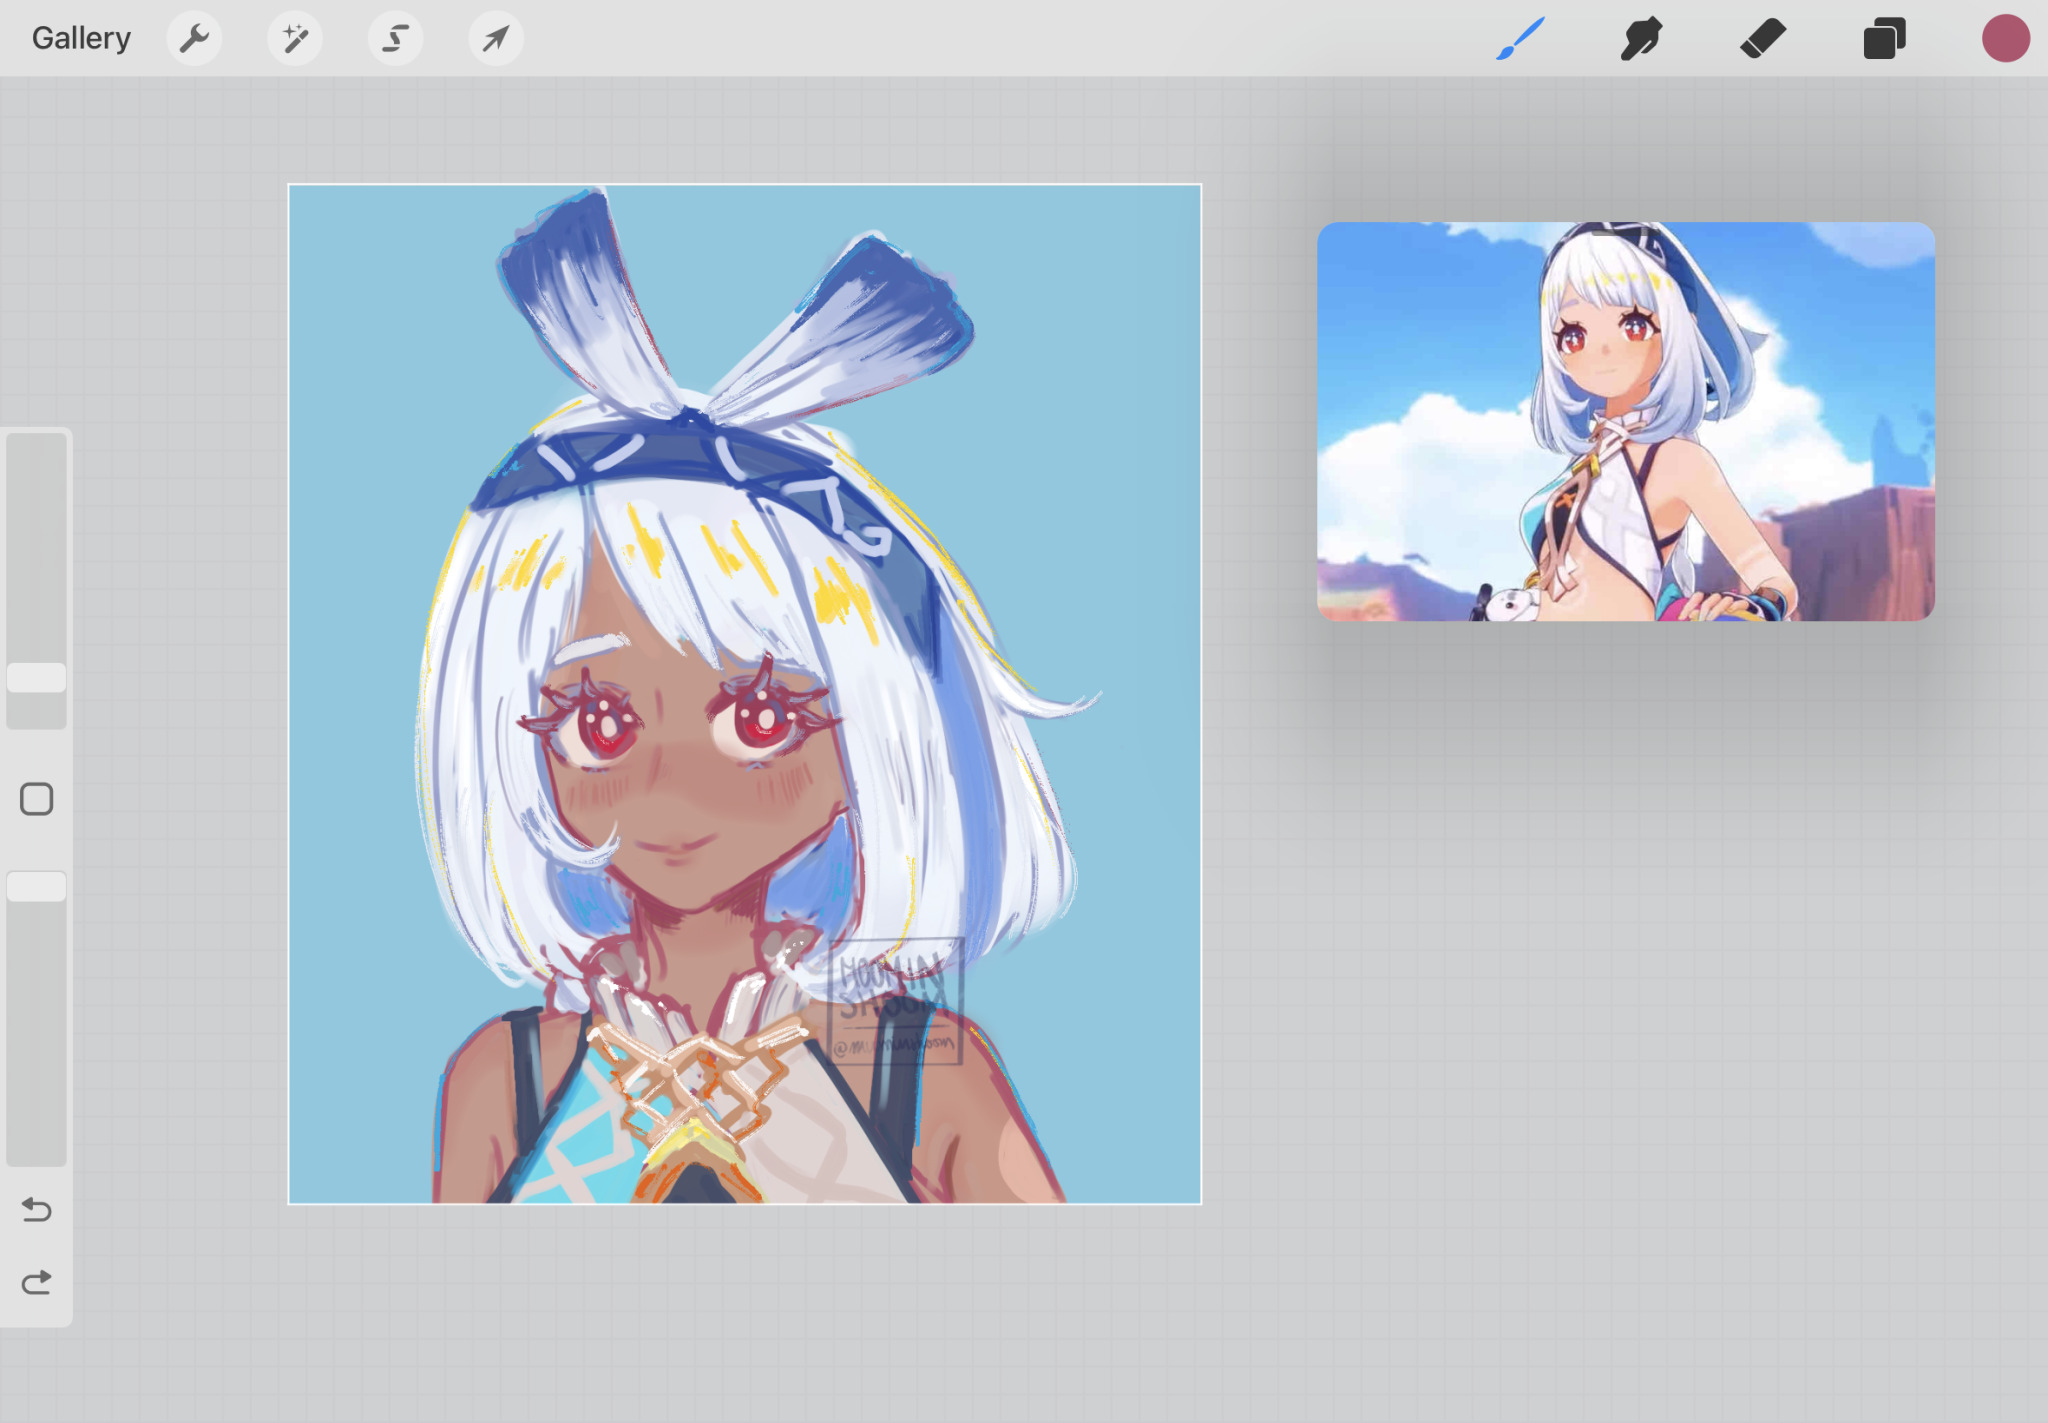Open the Layers panel
This screenshot has width=2048, height=1423.
coord(1884,39)
